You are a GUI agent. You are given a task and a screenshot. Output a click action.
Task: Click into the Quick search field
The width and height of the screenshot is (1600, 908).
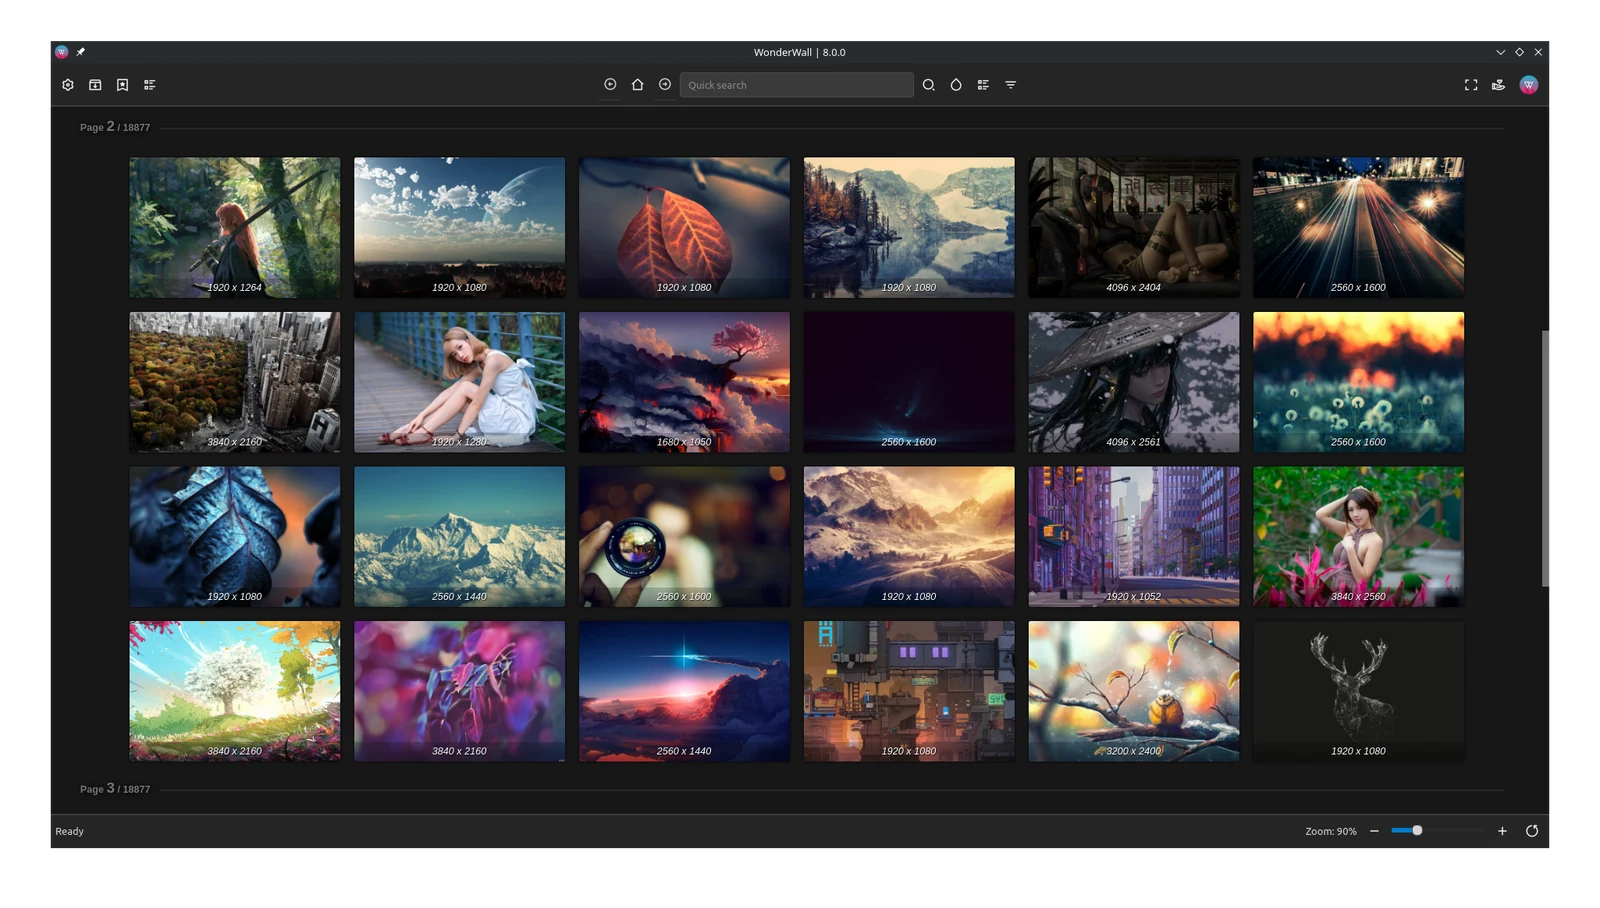point(796,85)
